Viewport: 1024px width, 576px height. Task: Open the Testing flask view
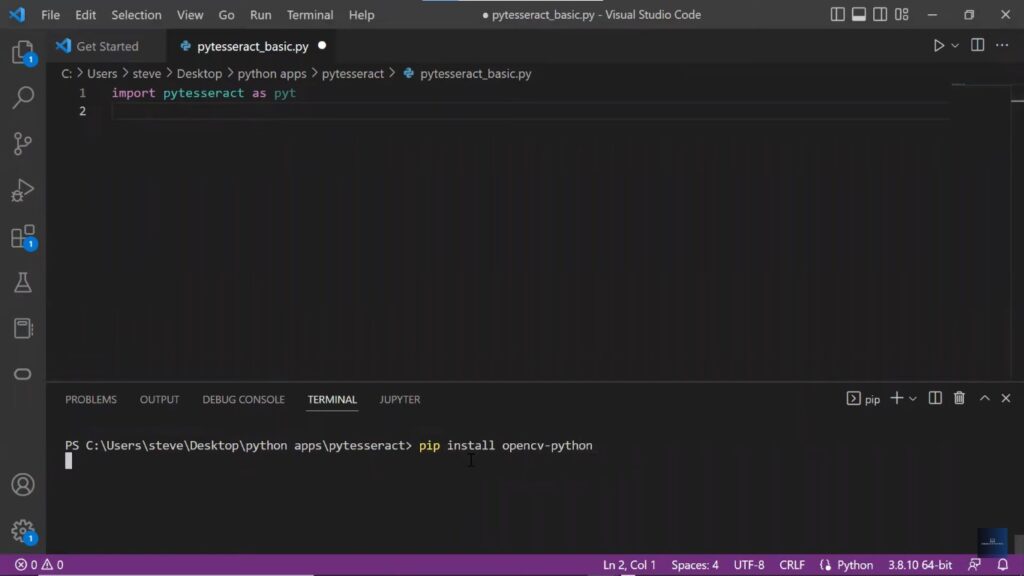point(23,282)
